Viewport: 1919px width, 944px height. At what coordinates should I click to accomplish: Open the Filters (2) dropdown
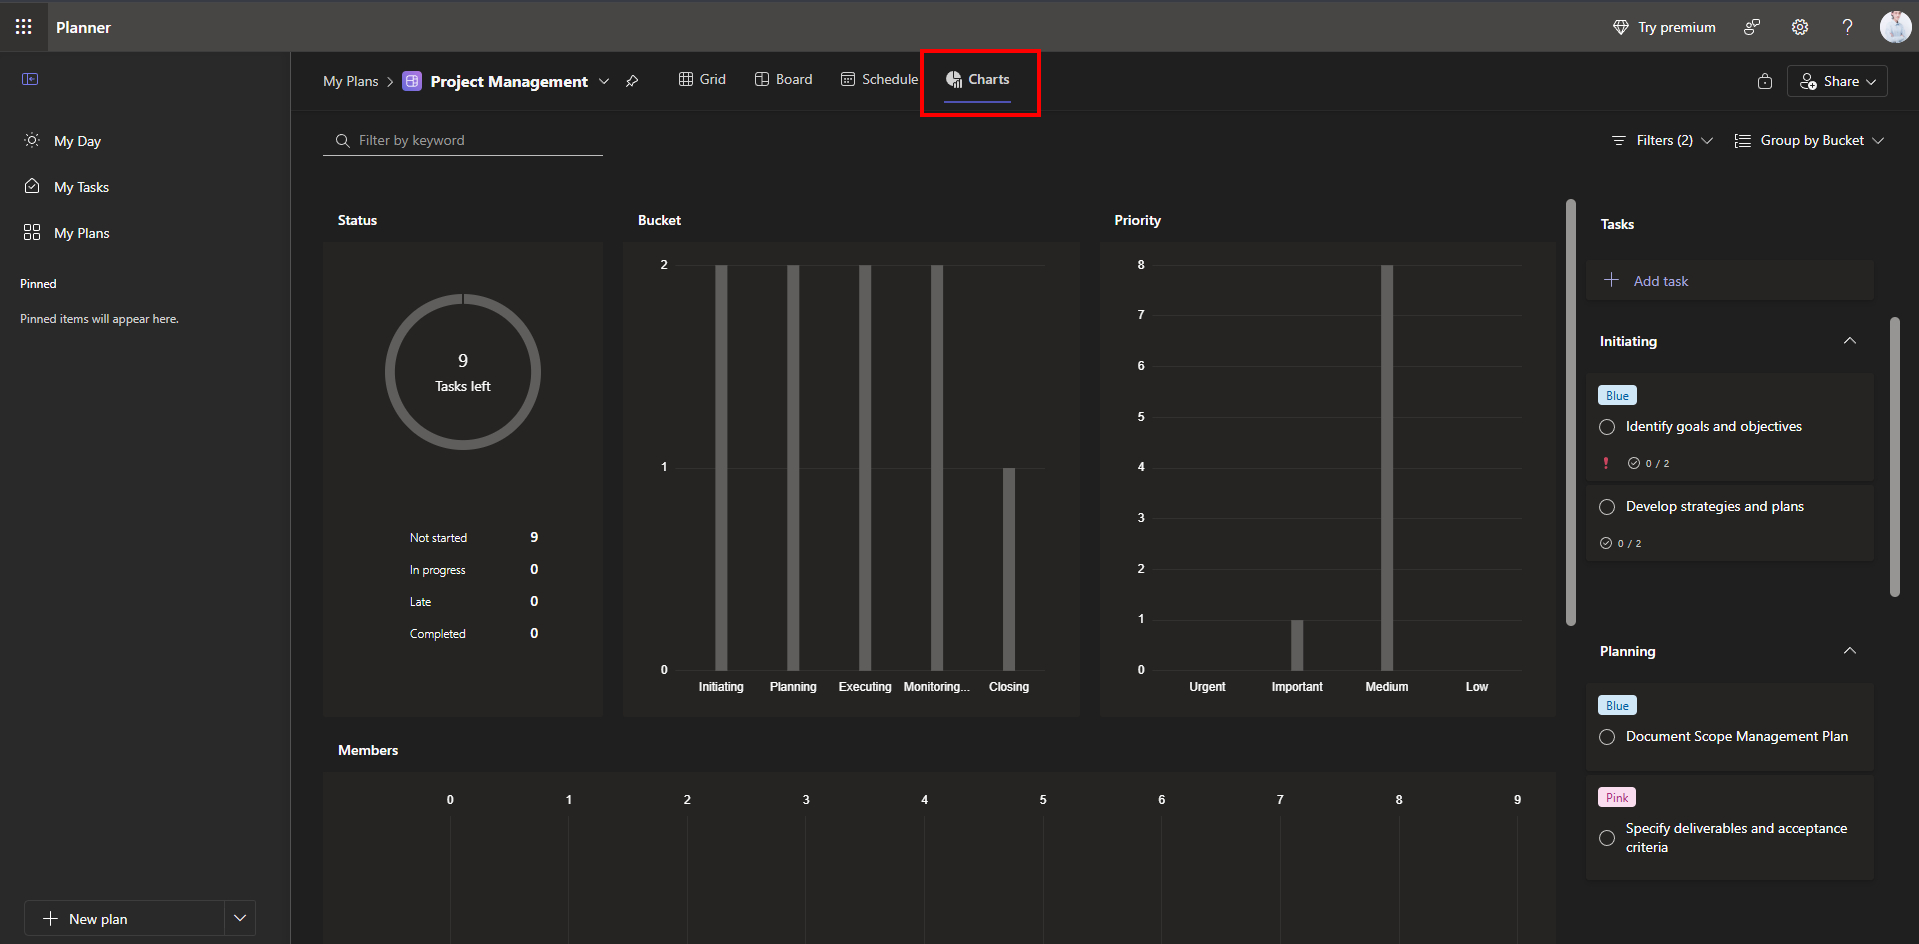[1662, 140]
